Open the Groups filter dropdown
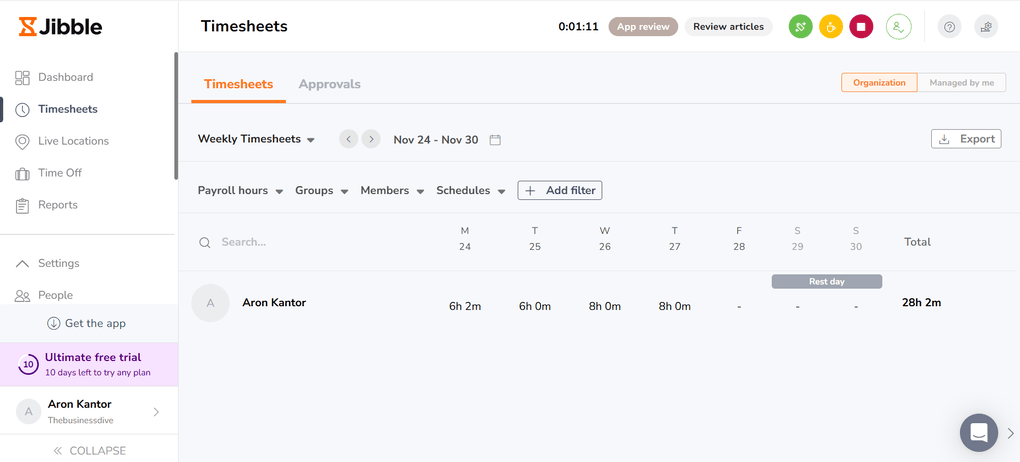Image resolution: width=1020 pixels, height=462 pixels. [322, 191]
